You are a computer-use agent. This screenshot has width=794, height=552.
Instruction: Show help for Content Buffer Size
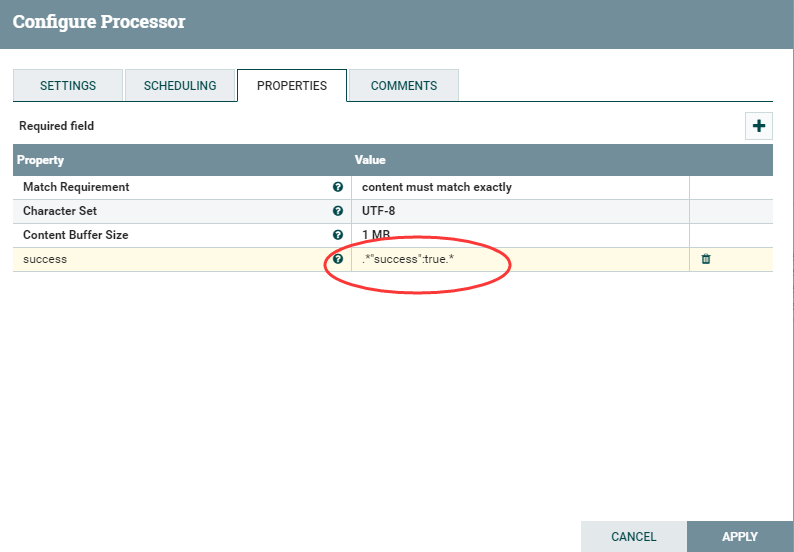point(338,234)
